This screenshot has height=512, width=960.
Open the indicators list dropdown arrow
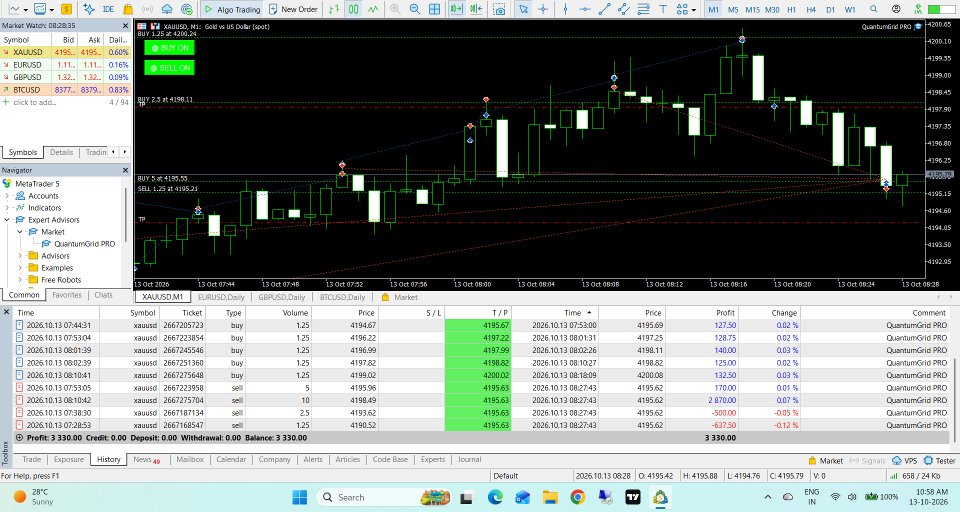tap(51, 10)
